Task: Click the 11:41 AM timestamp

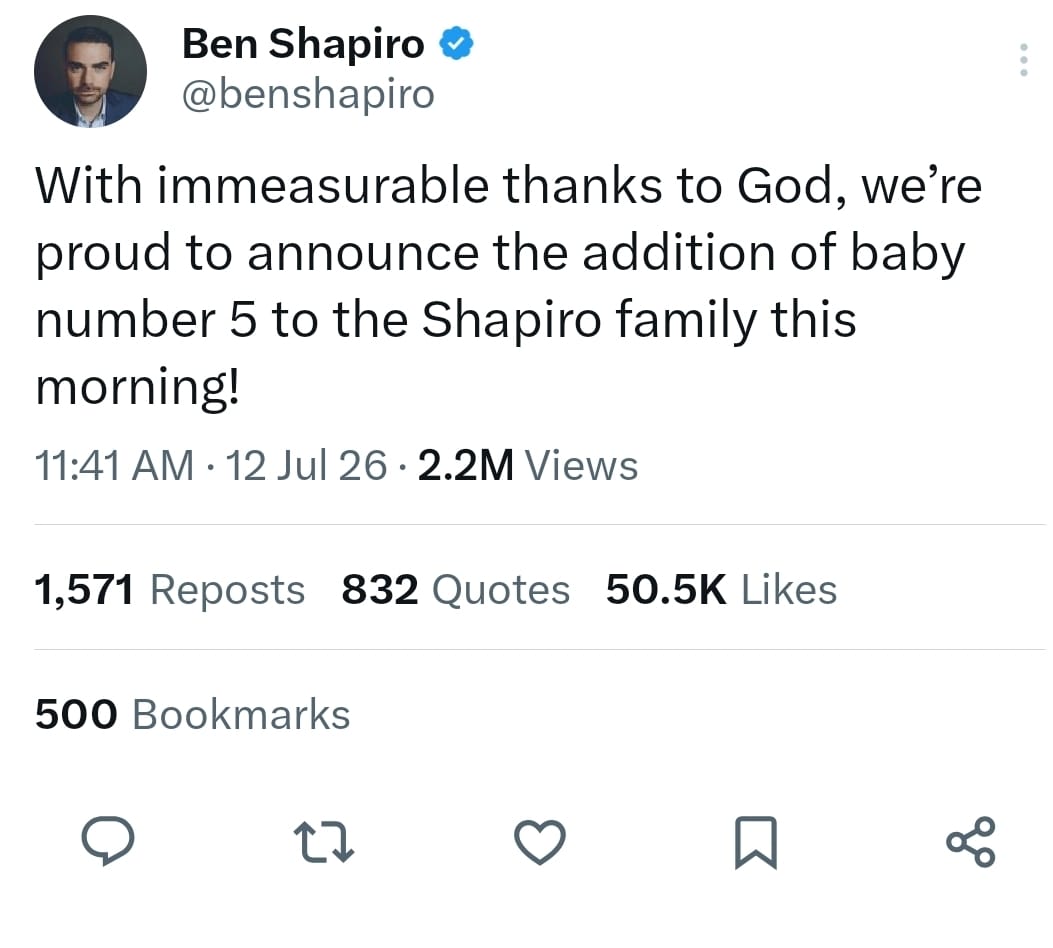Action: point(113,465)
